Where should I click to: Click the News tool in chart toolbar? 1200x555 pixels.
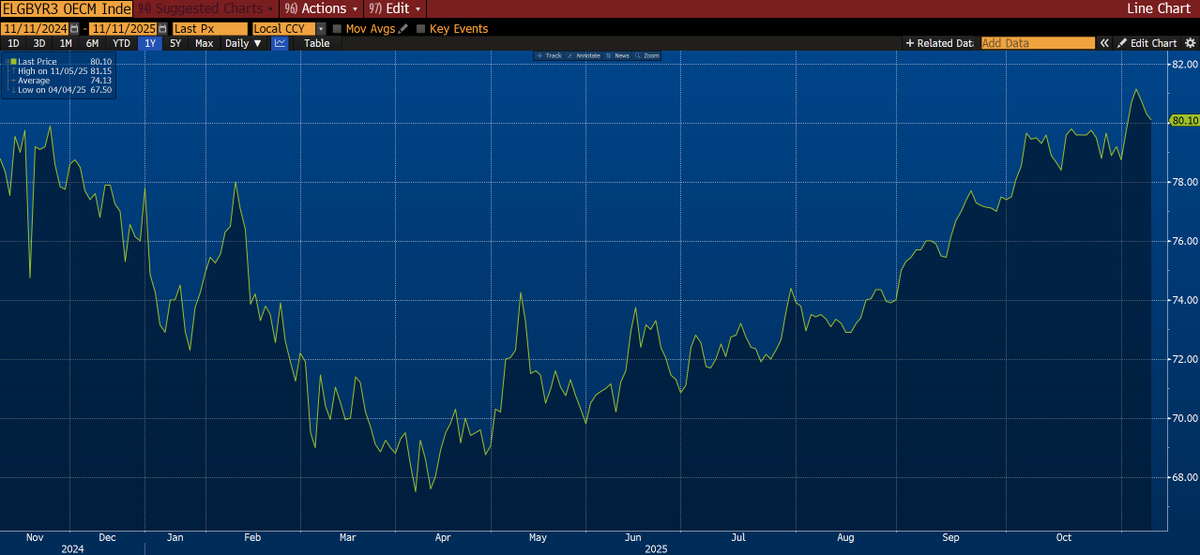tap(617, 55)
